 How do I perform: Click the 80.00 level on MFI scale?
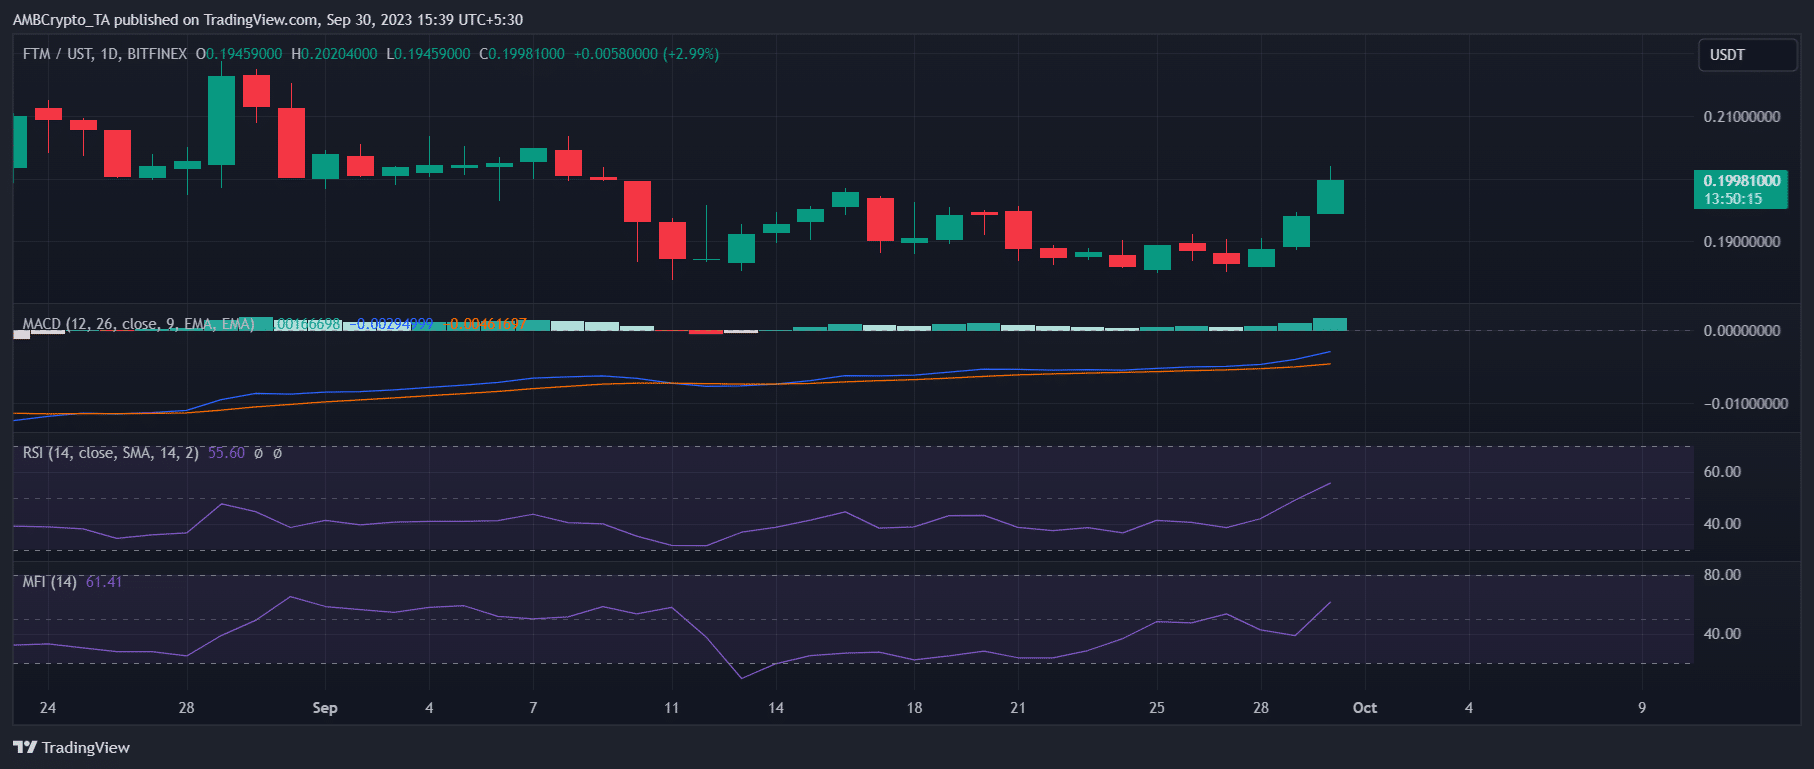point(1722,575)
